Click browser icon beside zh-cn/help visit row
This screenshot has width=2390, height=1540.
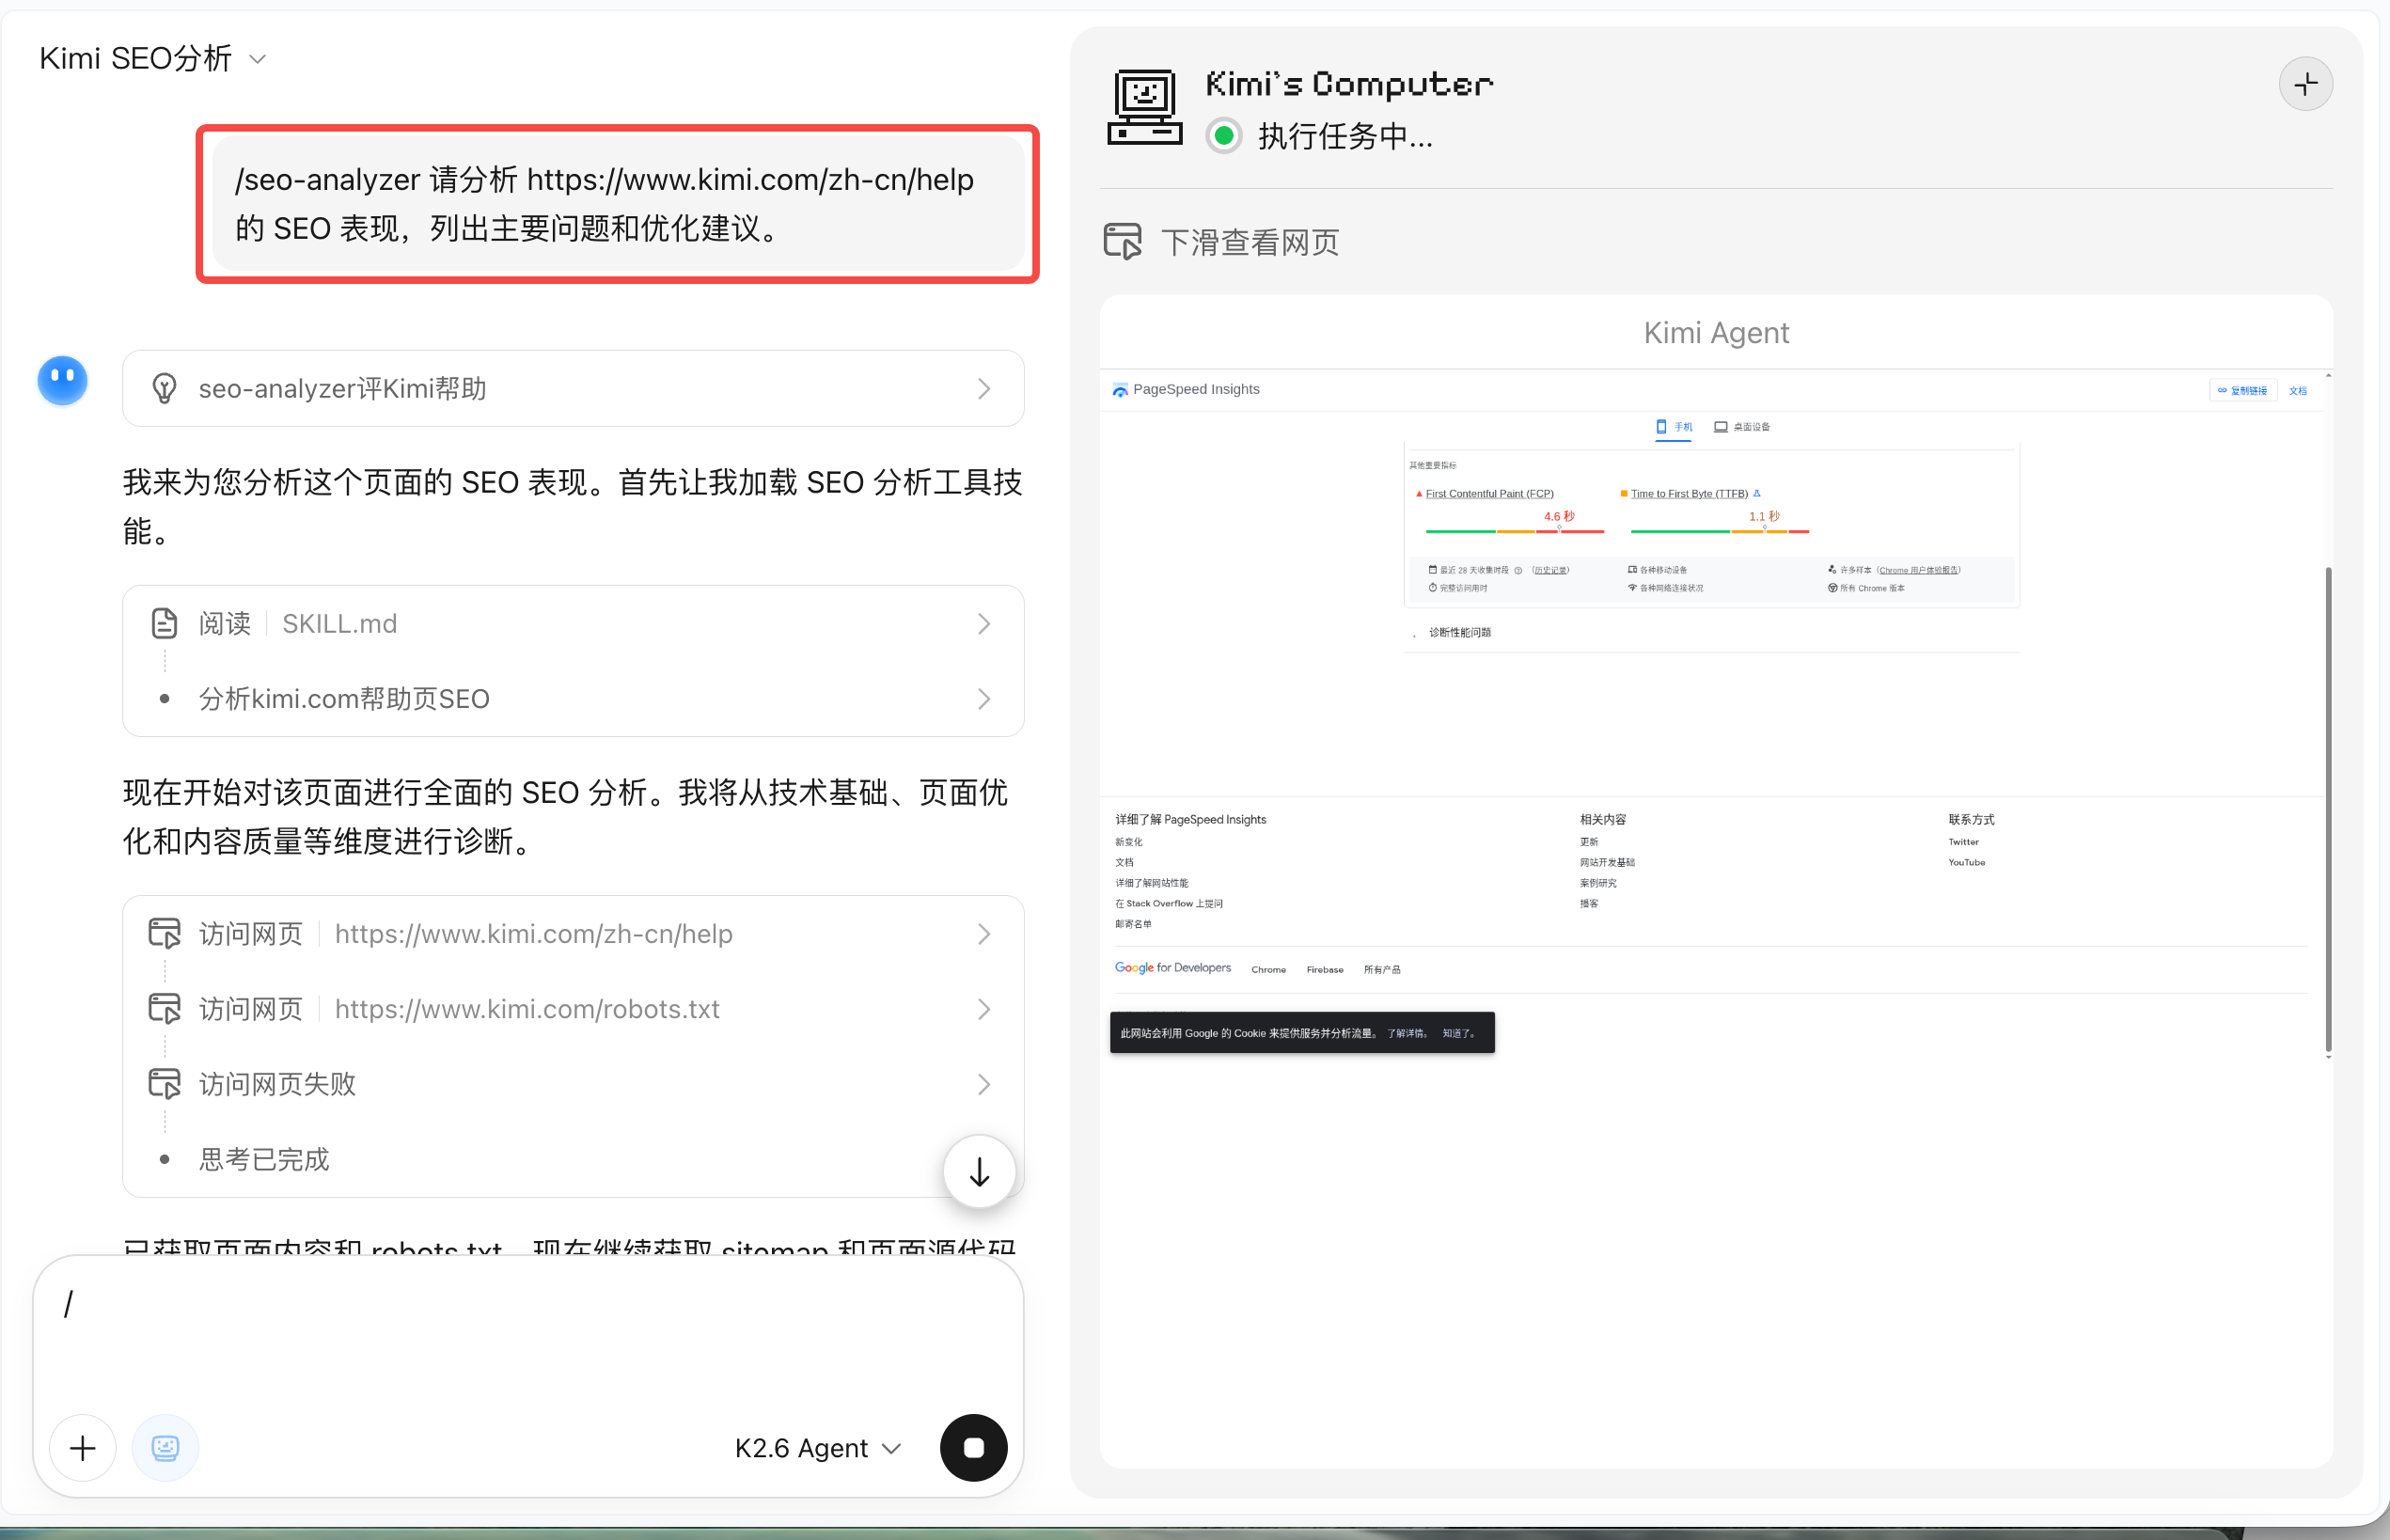coord(165,933)
